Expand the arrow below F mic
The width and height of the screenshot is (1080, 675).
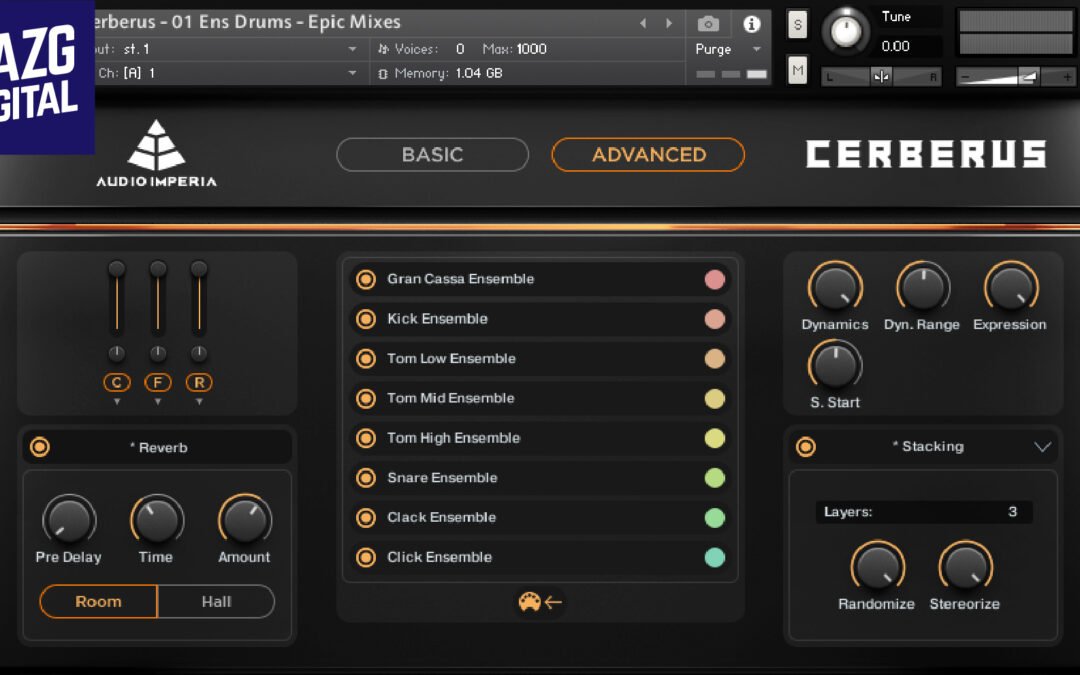tap(158, 402)
